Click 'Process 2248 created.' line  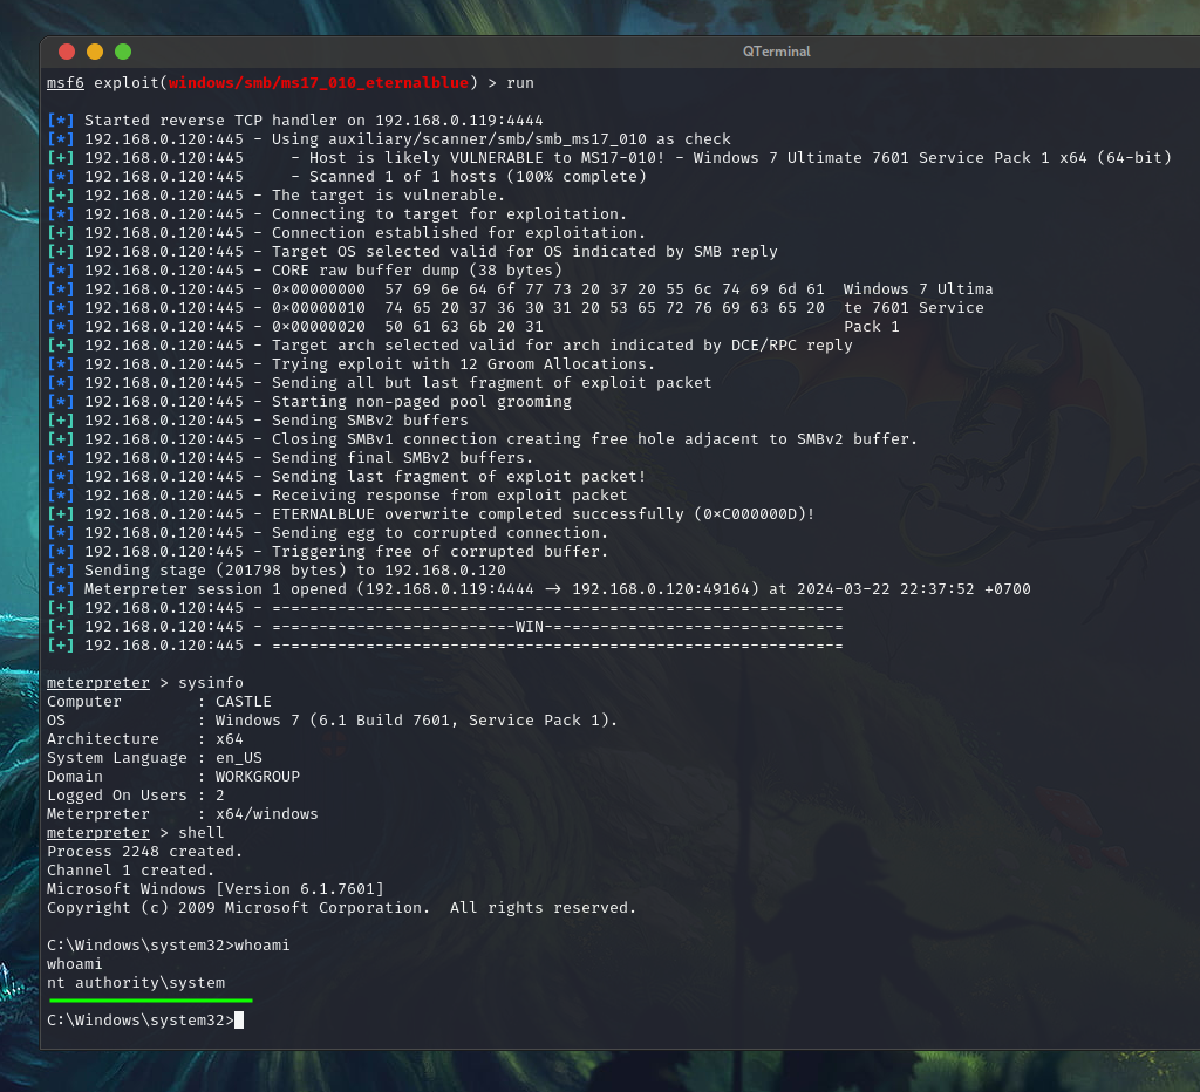(x=145, y=852)
